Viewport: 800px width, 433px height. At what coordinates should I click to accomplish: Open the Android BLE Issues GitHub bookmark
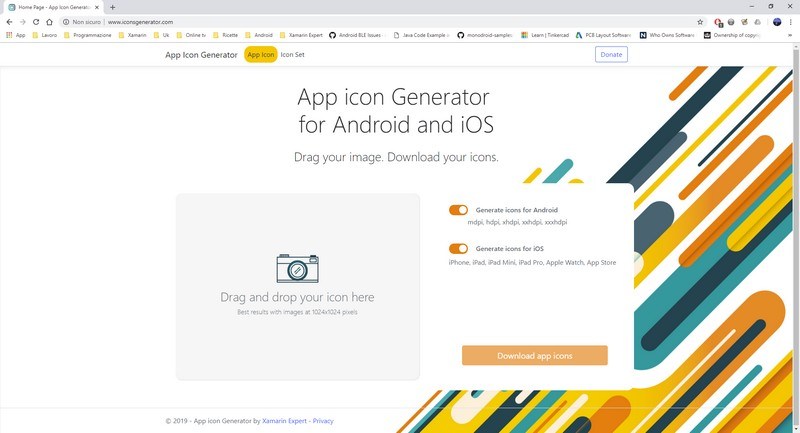coord(356,35)
